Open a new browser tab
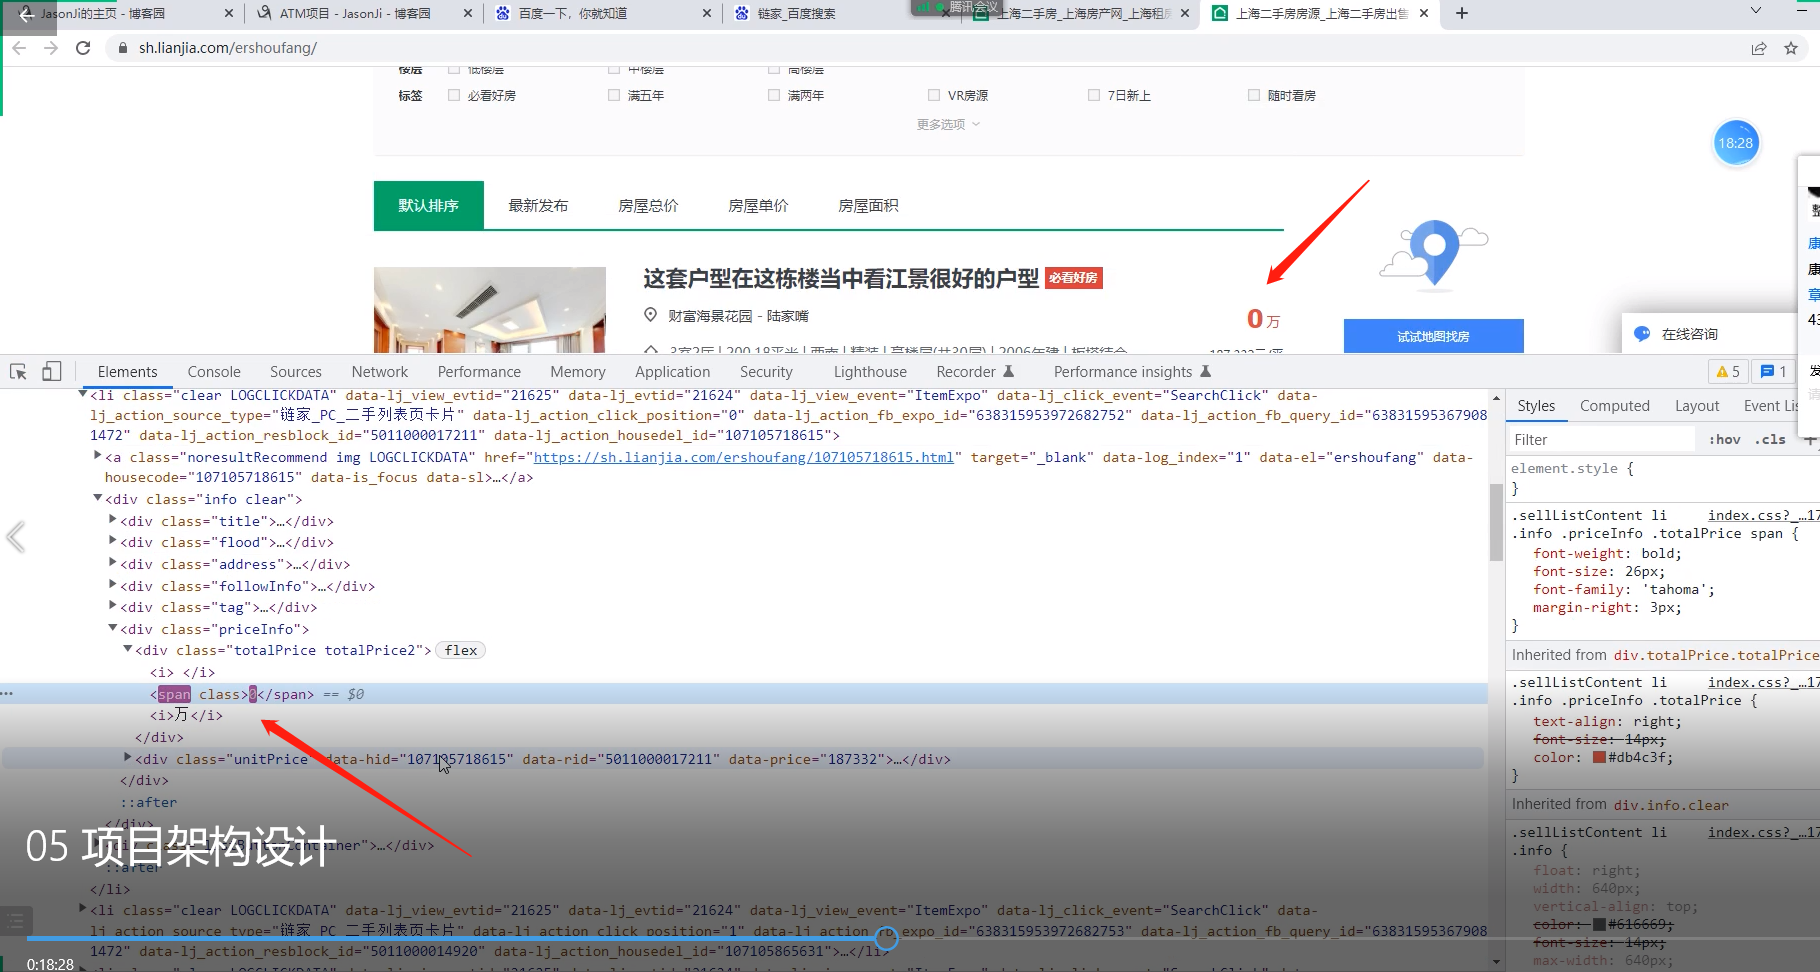 pos(1462,13)
